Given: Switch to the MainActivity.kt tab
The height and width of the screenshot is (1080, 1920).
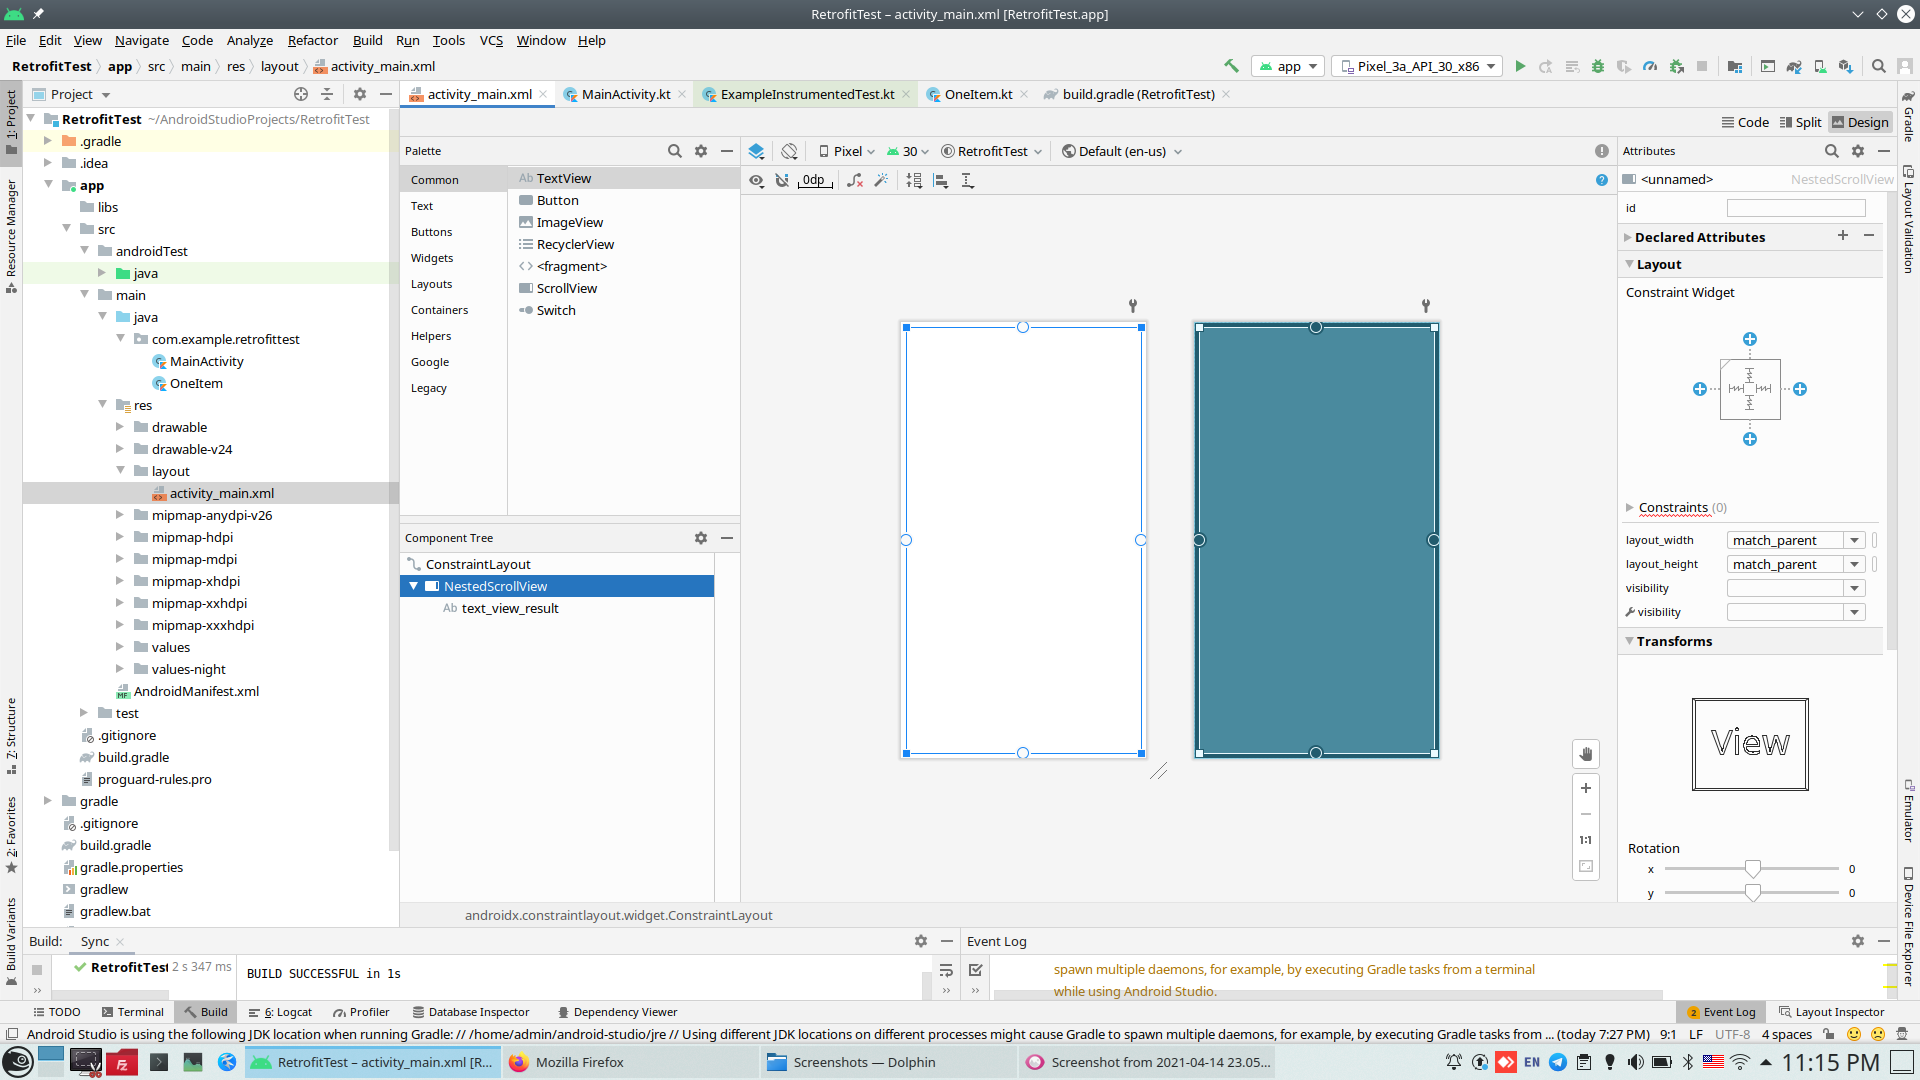Looking at the screenshot, I should [x=625, y=94].
